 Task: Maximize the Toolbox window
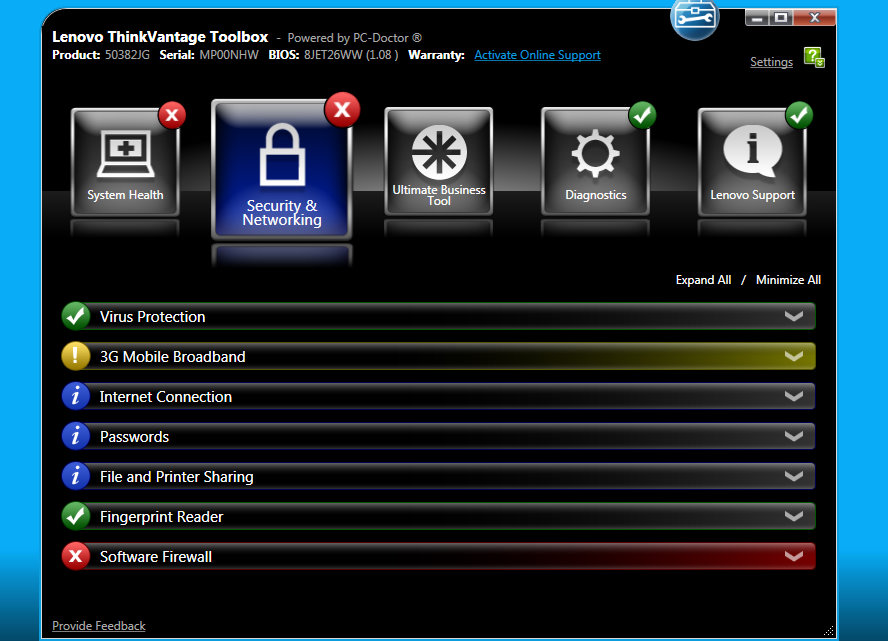[x=781, y=18]
